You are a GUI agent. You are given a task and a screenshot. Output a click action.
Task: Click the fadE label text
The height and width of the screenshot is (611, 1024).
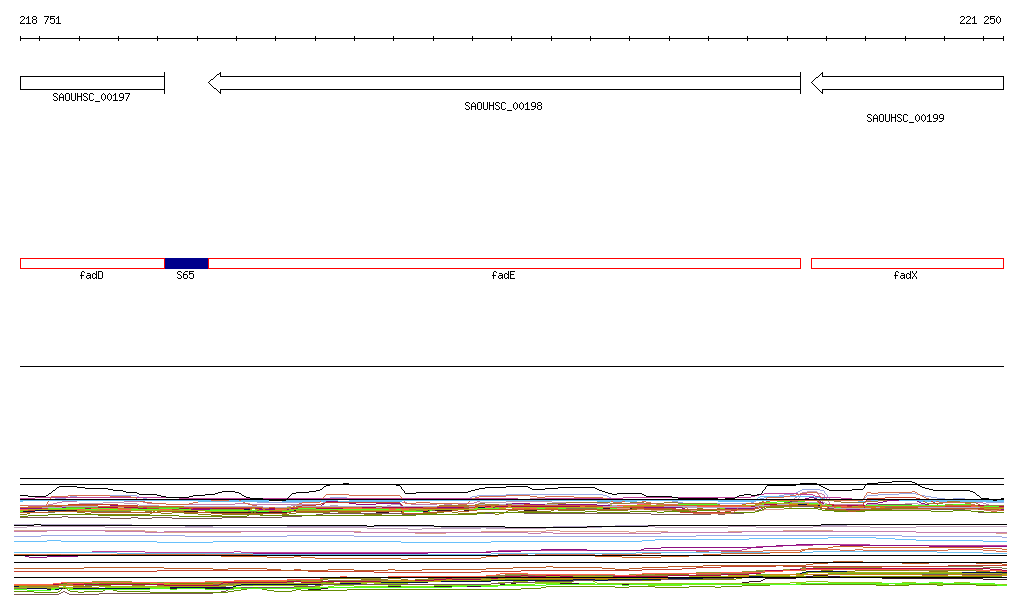503,275
